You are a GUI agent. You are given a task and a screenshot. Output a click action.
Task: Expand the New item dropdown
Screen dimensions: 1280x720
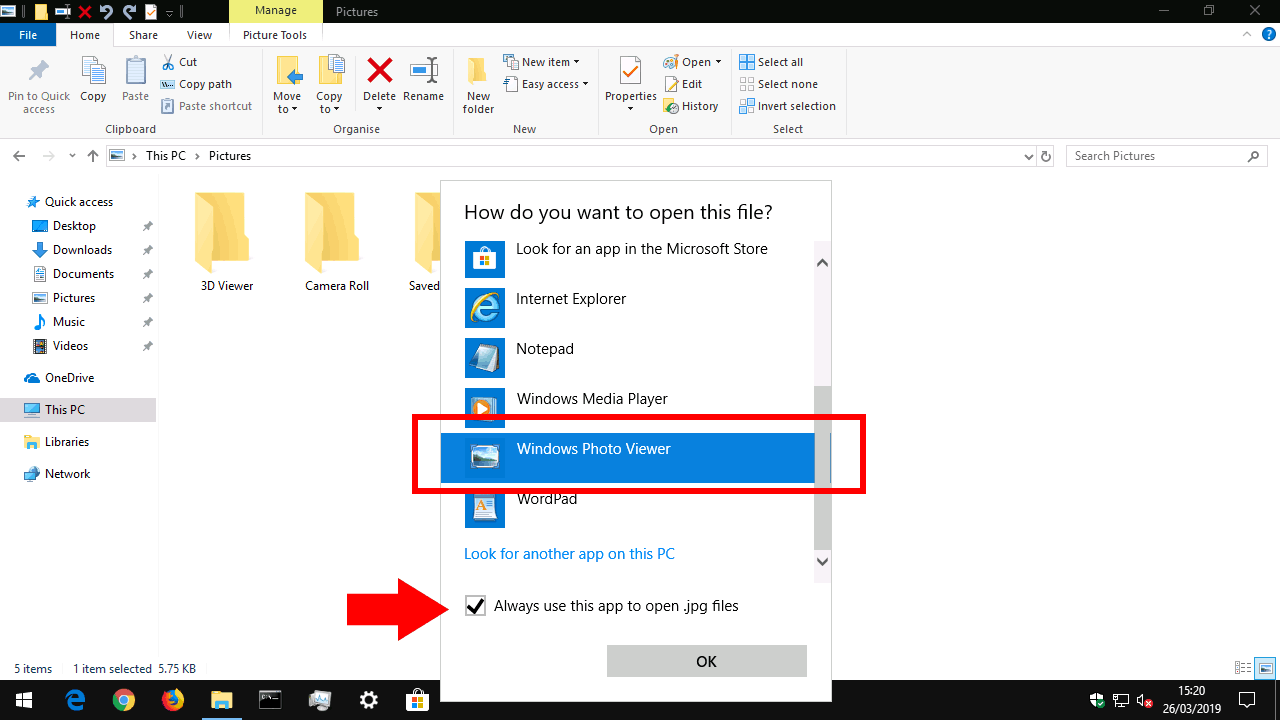click(x=576, y=63)
